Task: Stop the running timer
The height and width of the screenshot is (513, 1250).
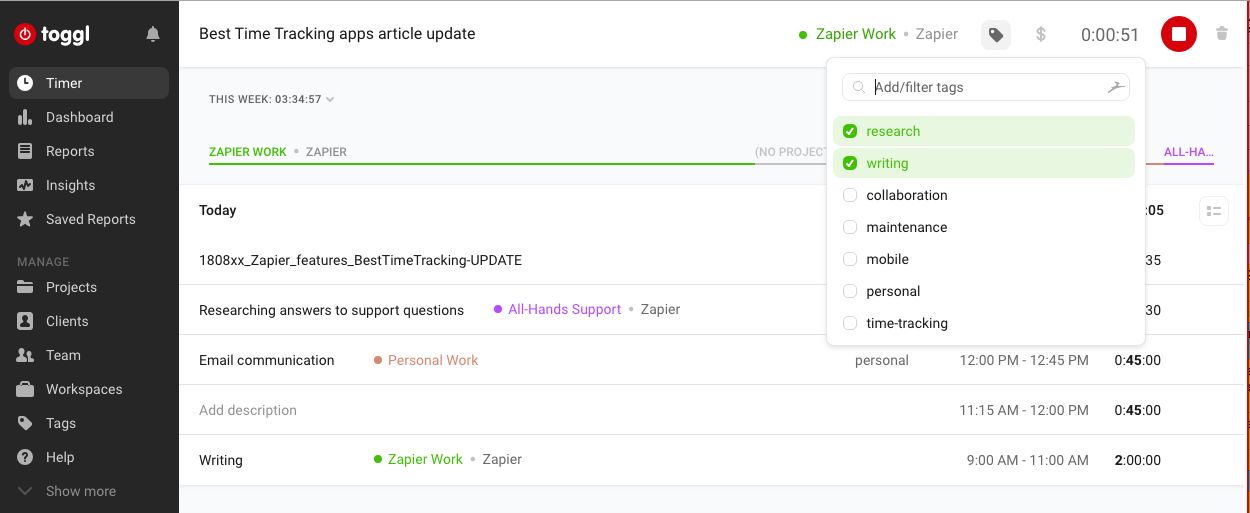Action: point(1178,34)
